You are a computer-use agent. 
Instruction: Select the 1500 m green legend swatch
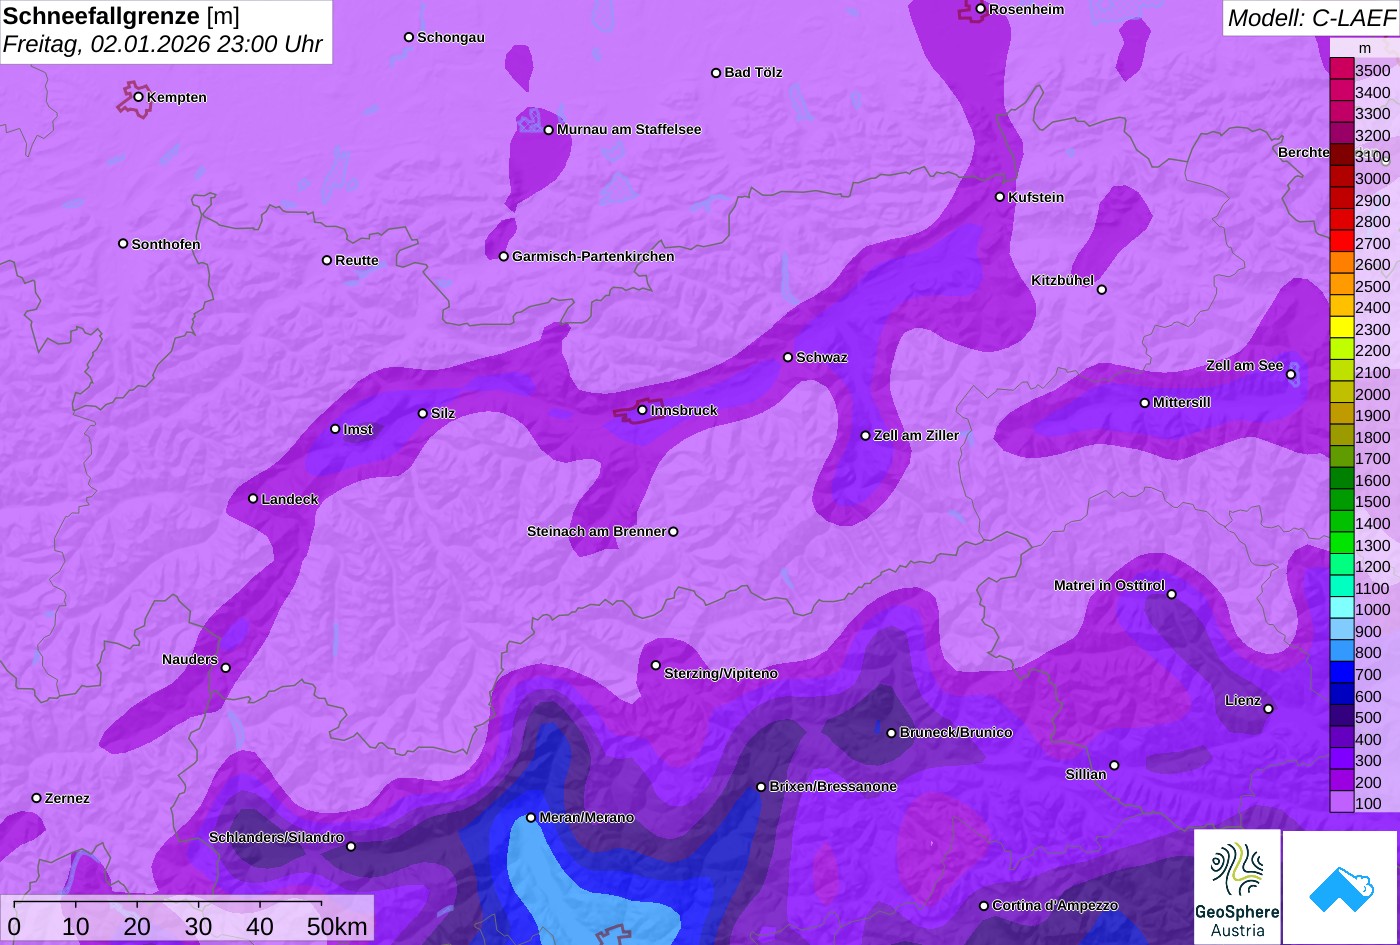click(1341, 502)
